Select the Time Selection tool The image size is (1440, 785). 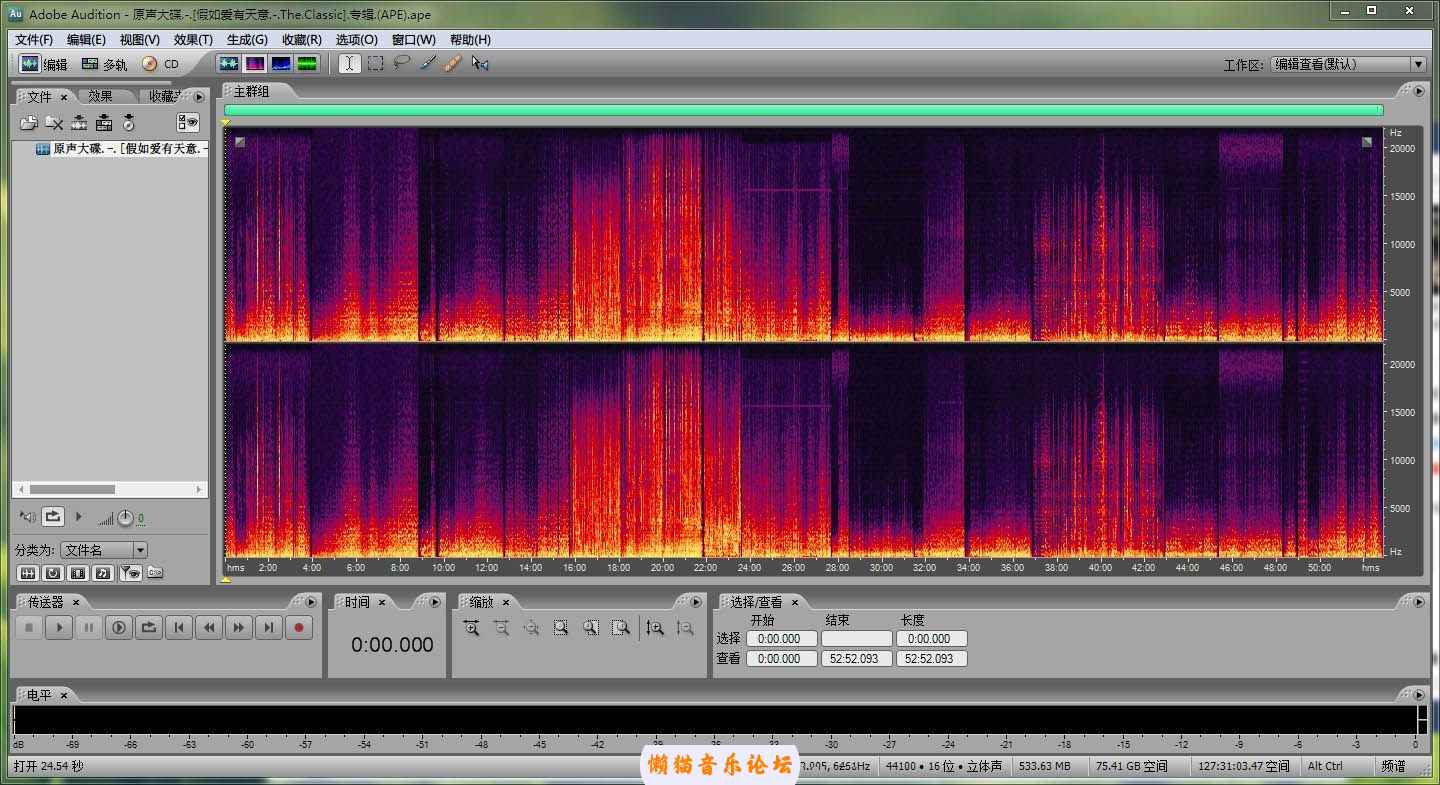coord(349,63)
